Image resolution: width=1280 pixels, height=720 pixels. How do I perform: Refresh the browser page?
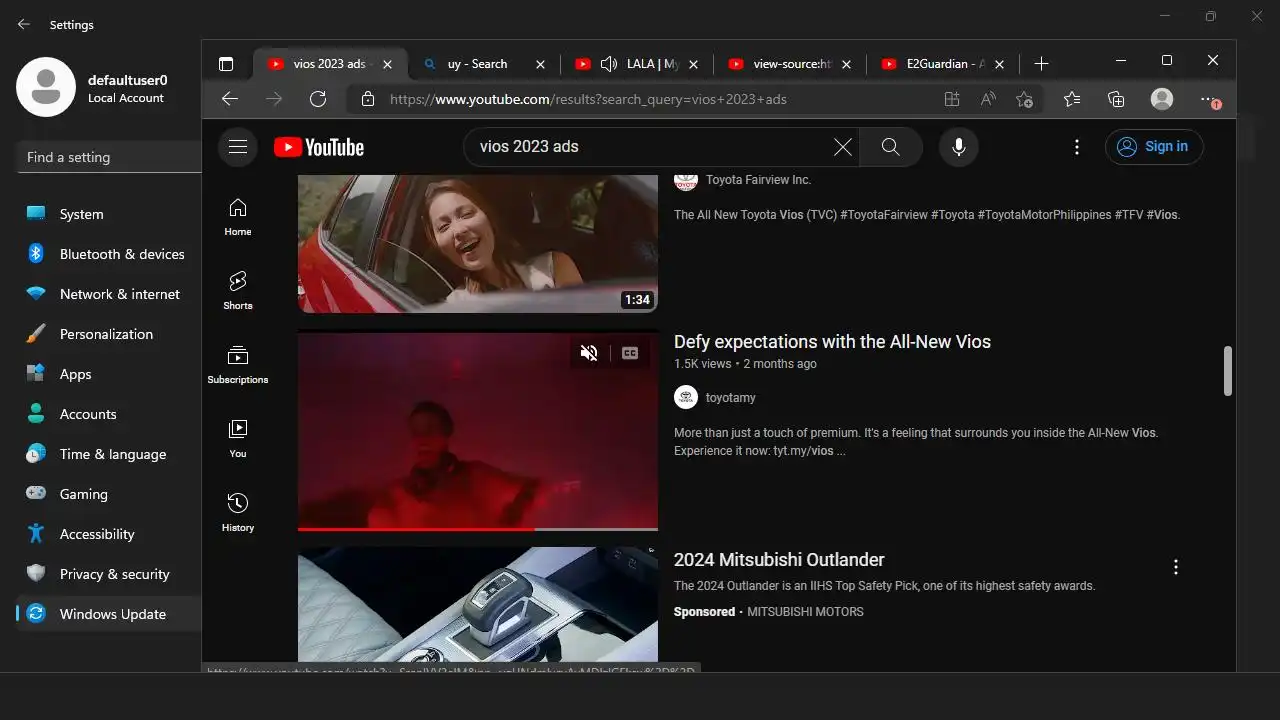pos(318,99)
